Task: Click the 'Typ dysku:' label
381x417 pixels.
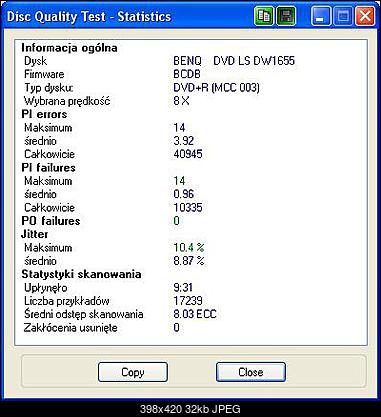Action: (49, 88)
